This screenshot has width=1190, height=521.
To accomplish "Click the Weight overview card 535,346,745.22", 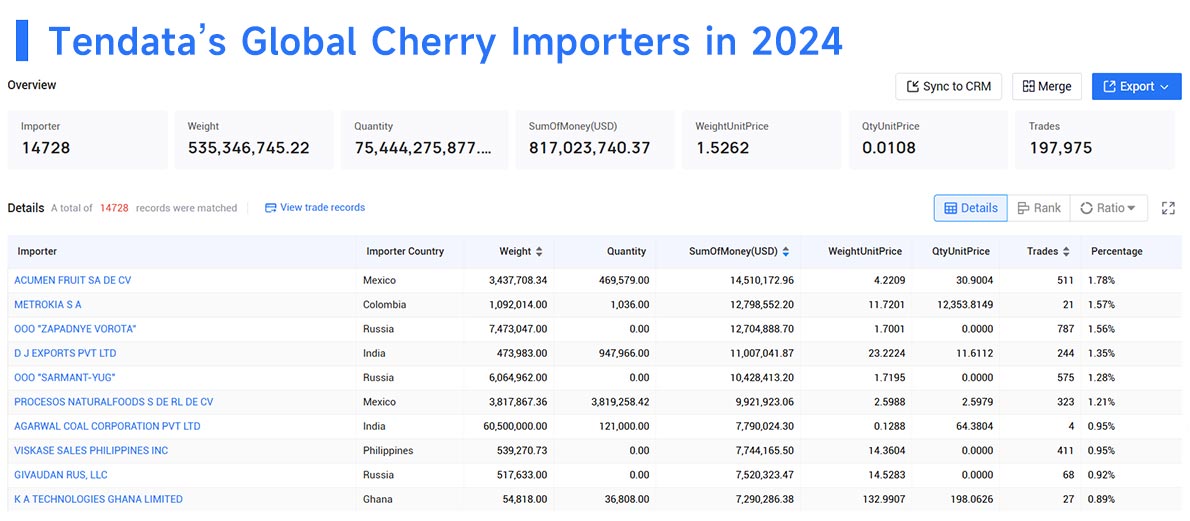I will point(254,140).
